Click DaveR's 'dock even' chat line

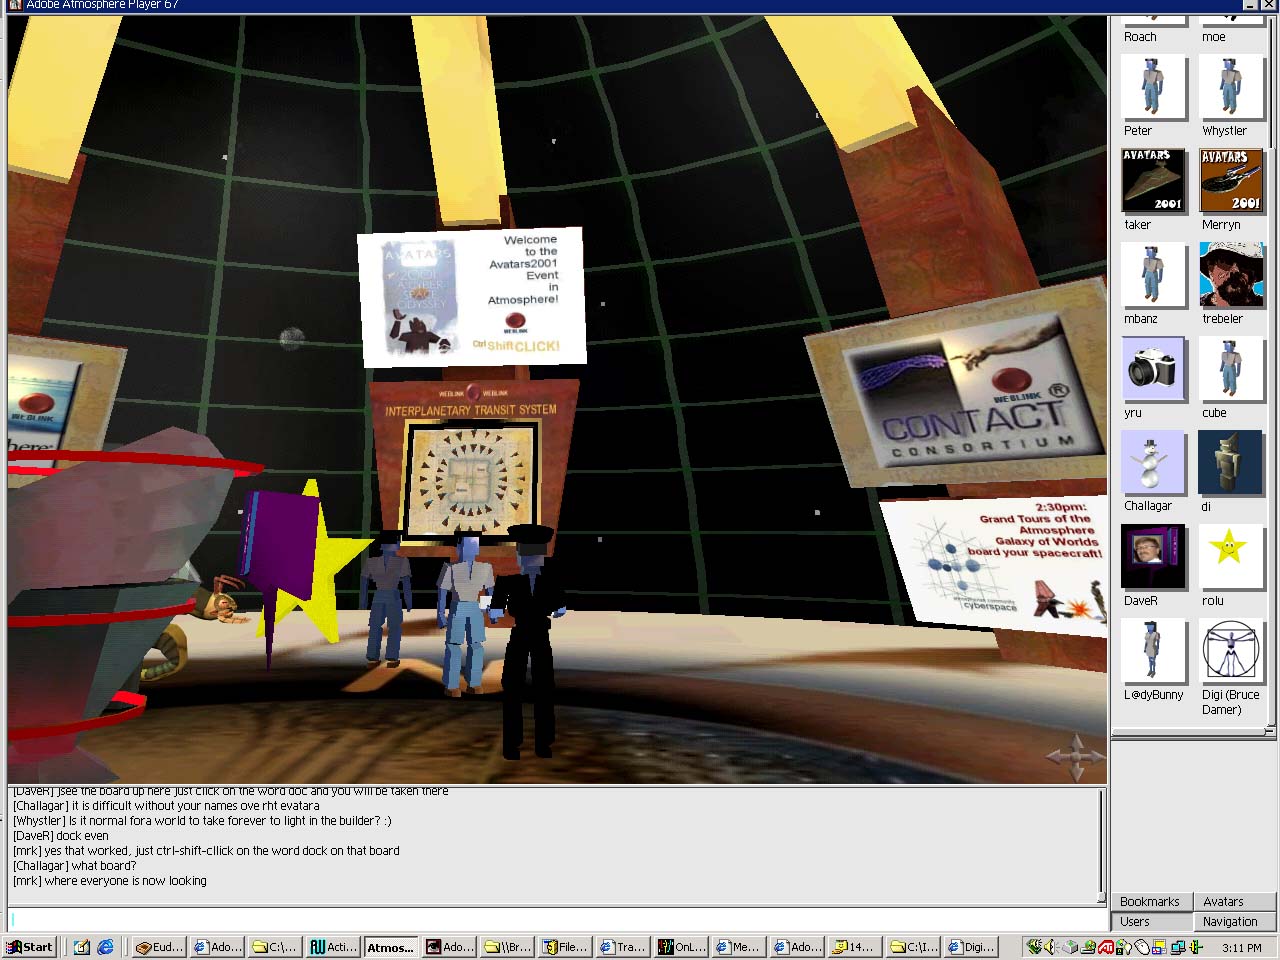(x=60, y=836)
